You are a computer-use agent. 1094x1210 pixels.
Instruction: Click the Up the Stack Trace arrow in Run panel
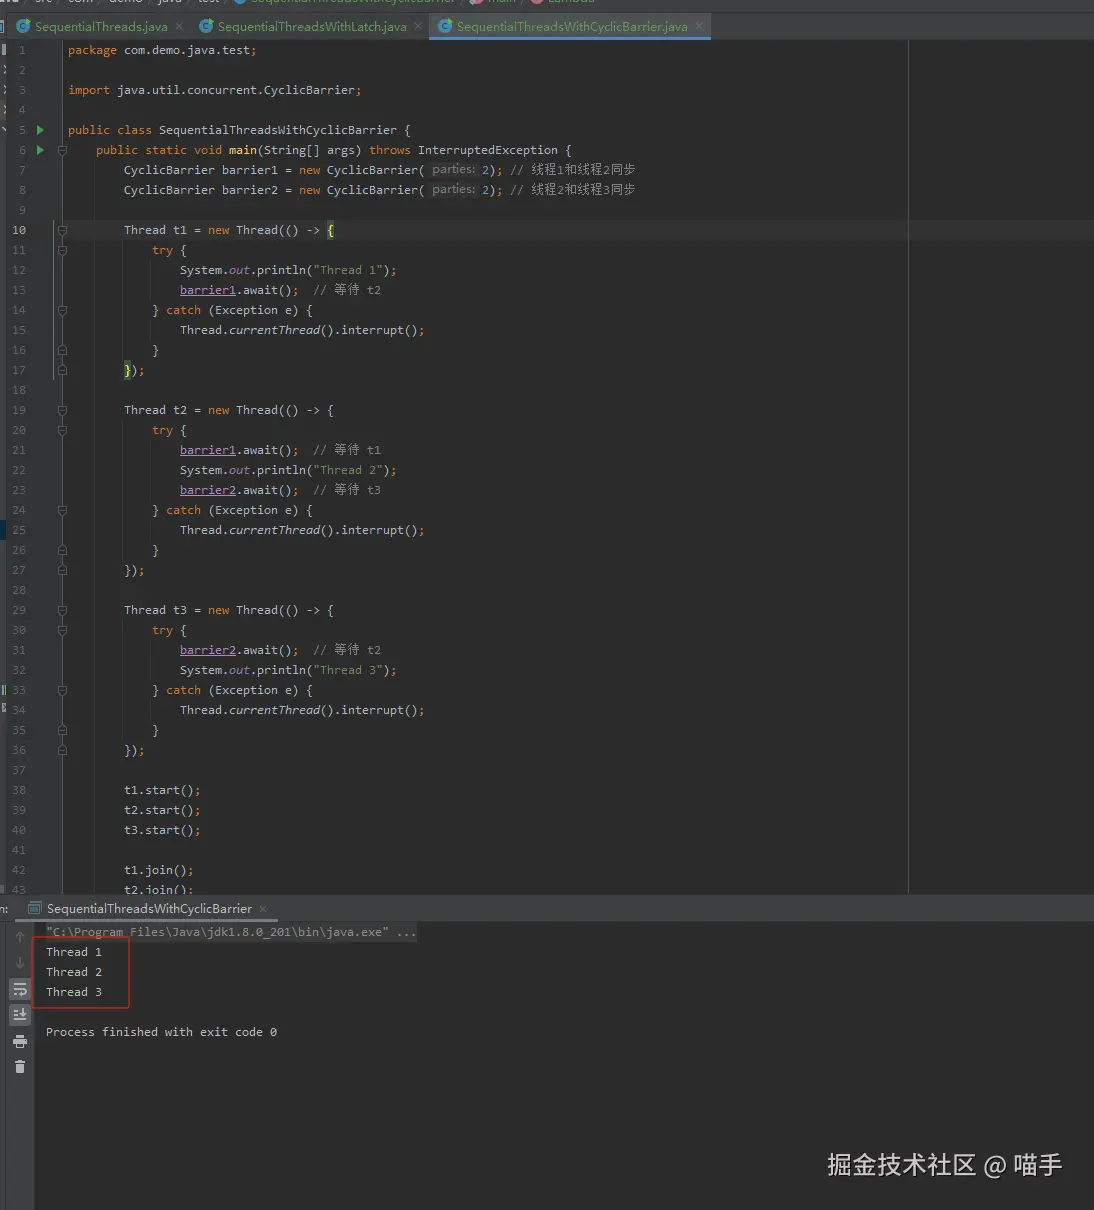(x=20, y=937)
